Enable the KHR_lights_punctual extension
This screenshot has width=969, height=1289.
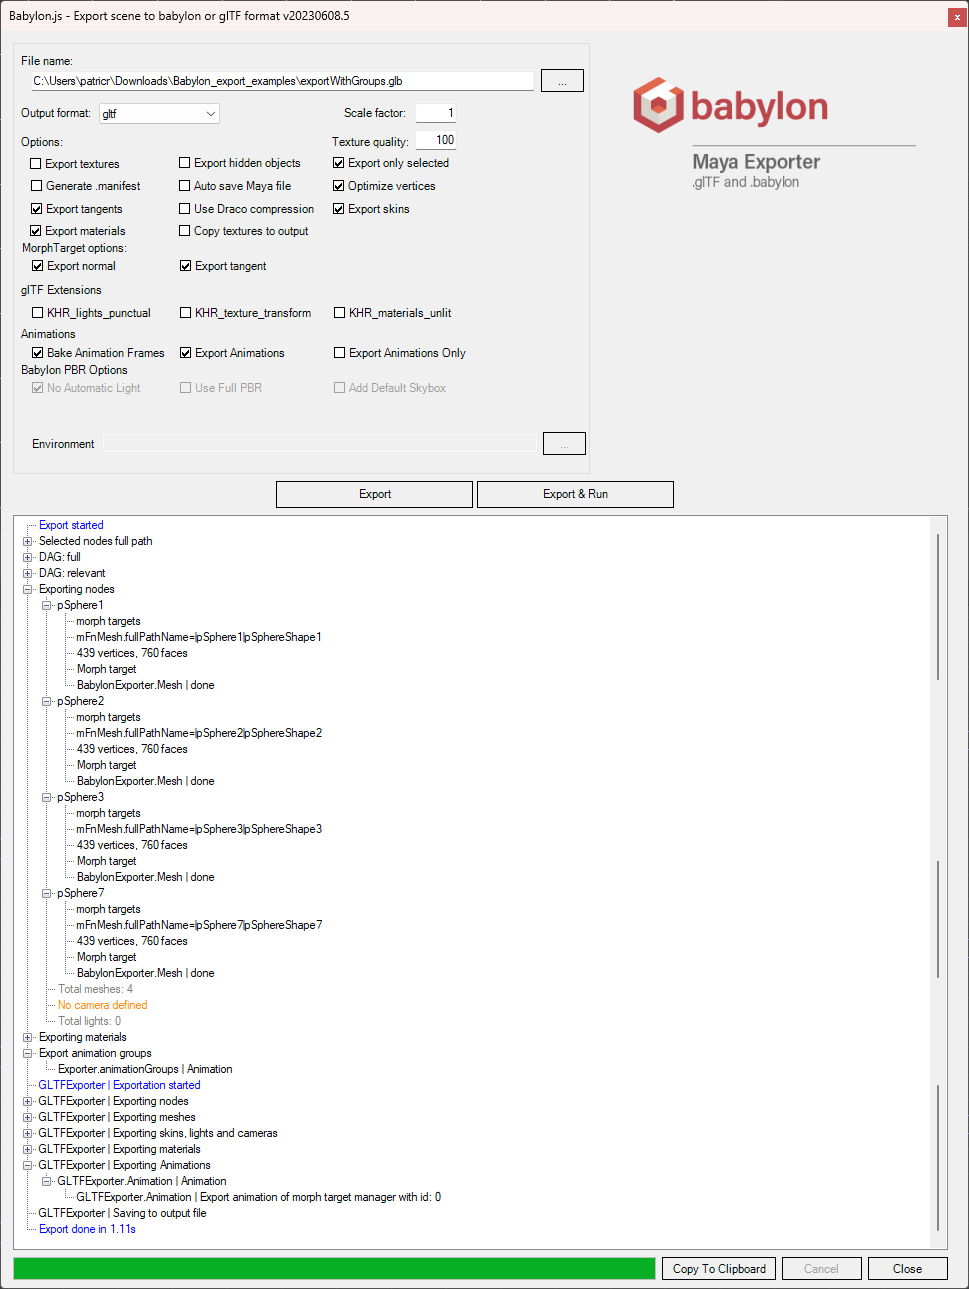(x=37, y=312)
